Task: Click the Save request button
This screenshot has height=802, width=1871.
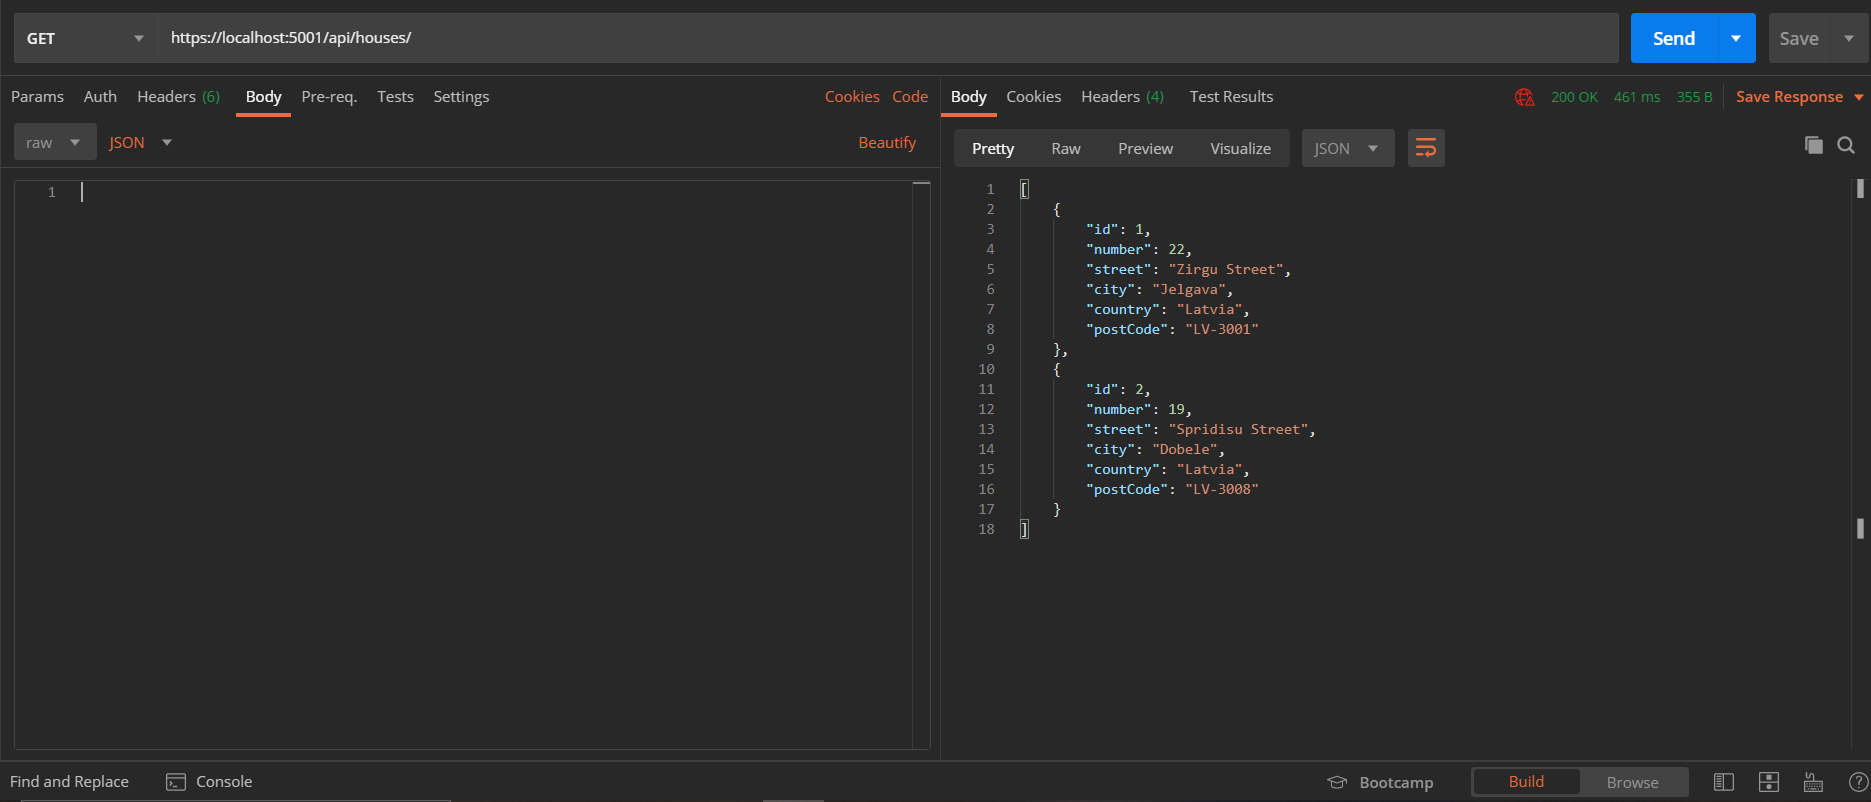Action: pyautogui.click(x=1799, y=38)
